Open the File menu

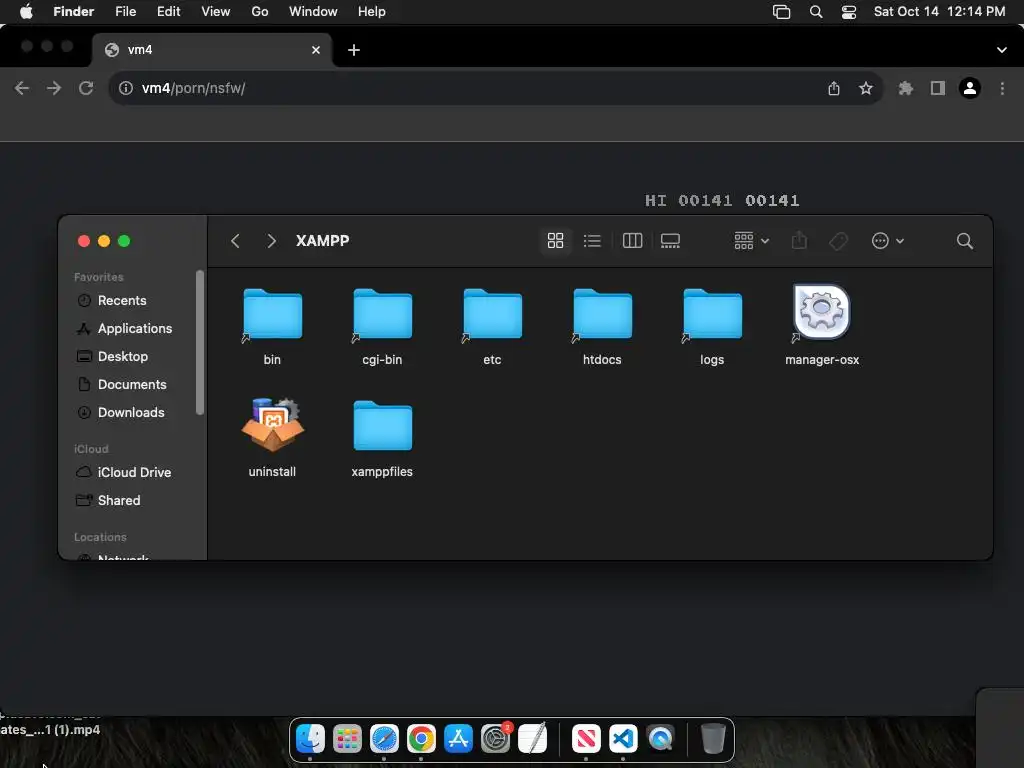coord(125,12)
